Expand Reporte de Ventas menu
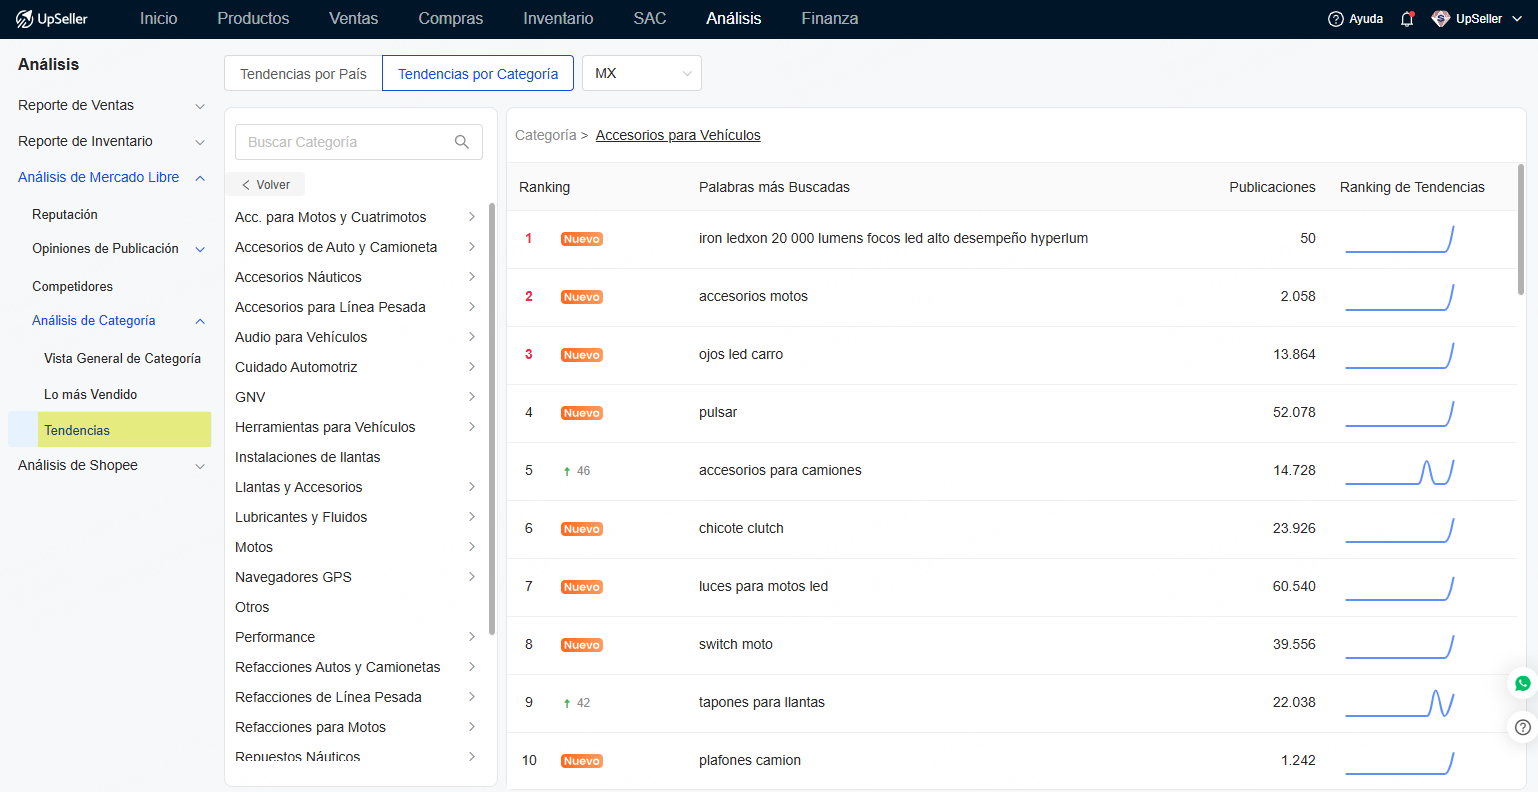This screenshot has height=792, width=1538. pyautogui.click(x=200, y=106)
